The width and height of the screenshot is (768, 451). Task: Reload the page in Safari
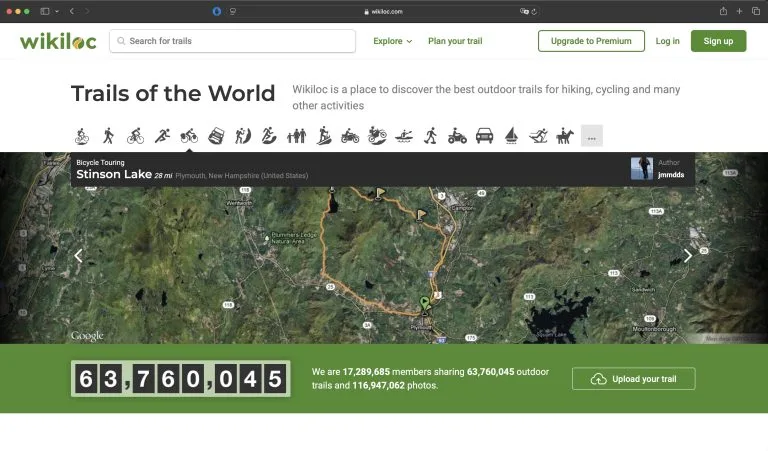click(534, 12)
